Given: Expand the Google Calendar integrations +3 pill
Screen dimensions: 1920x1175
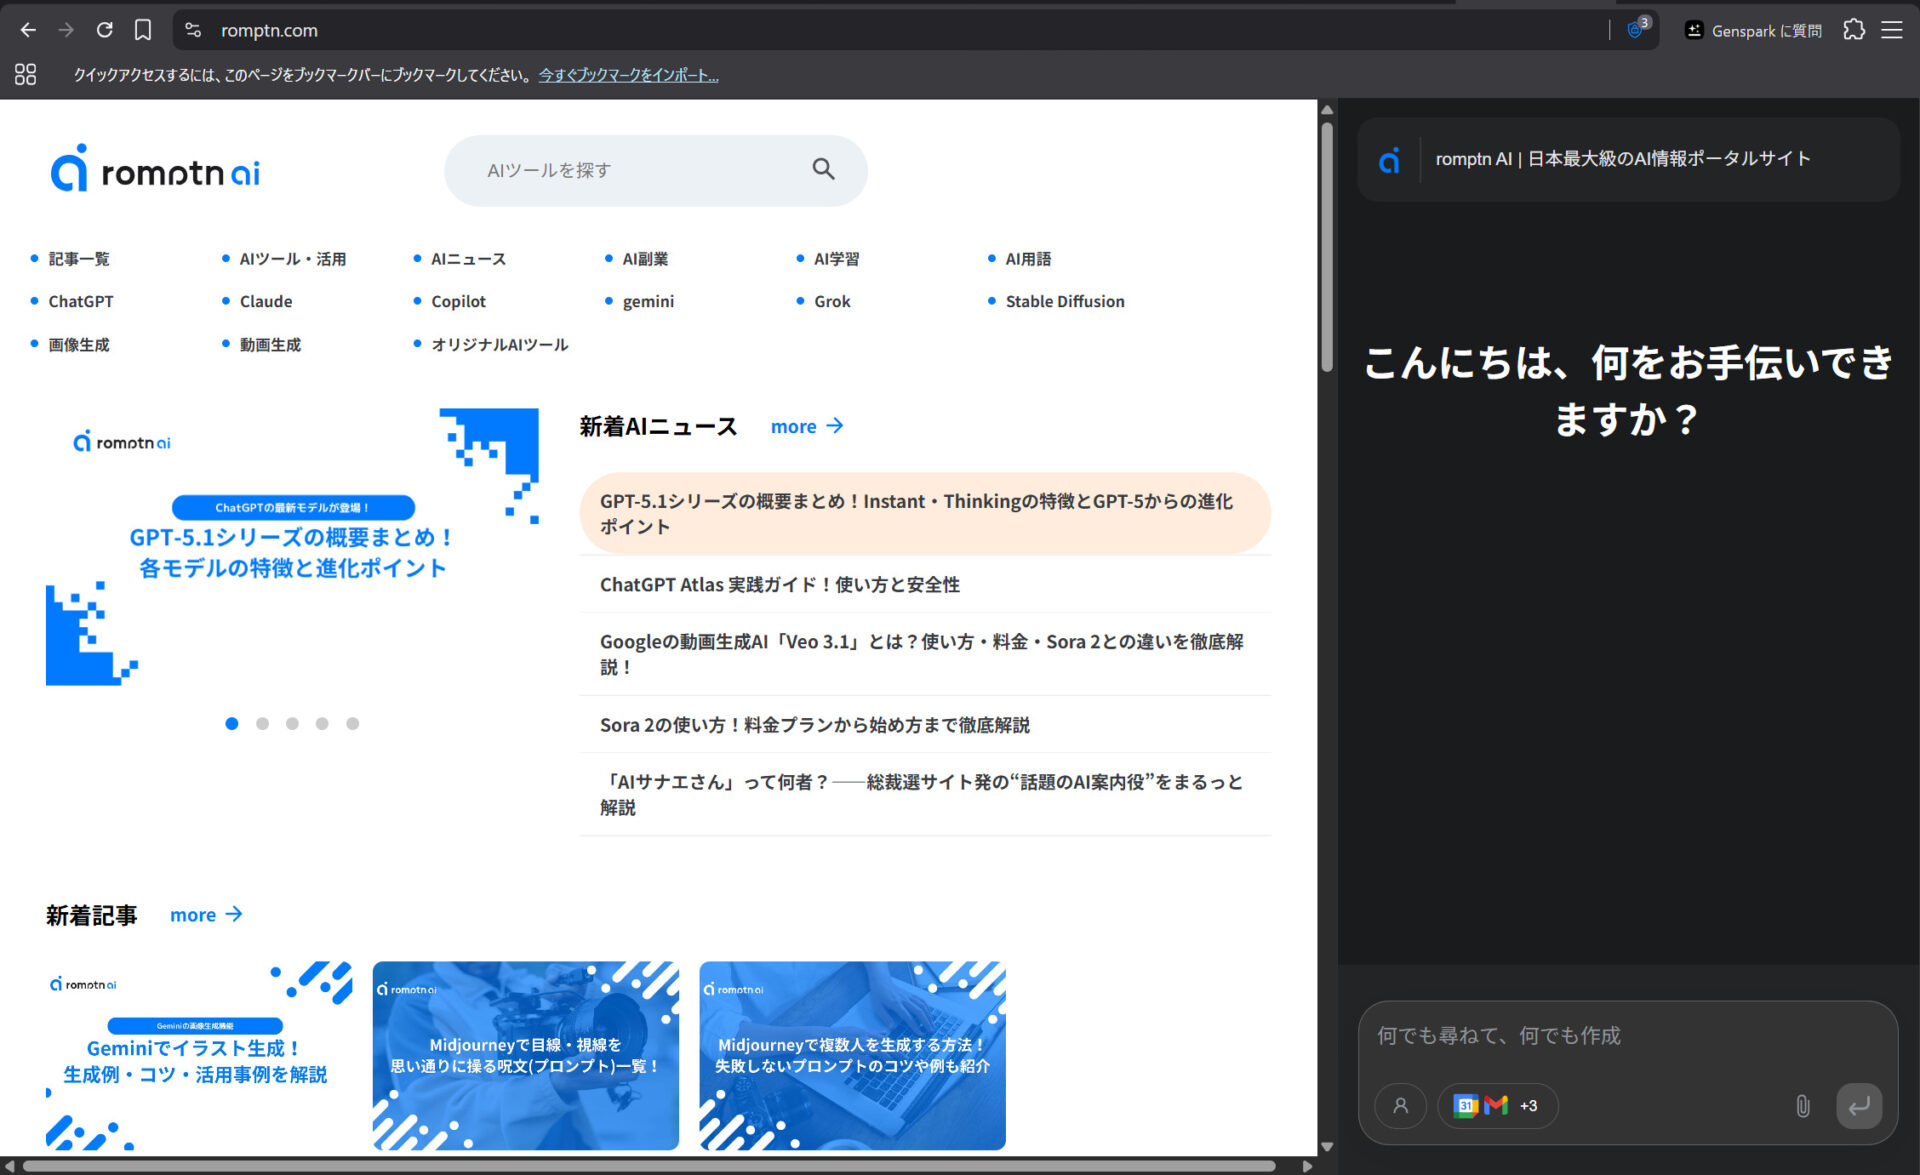Looking at the screenshot, I should pyautogui.click(x=1529, y=1106).
